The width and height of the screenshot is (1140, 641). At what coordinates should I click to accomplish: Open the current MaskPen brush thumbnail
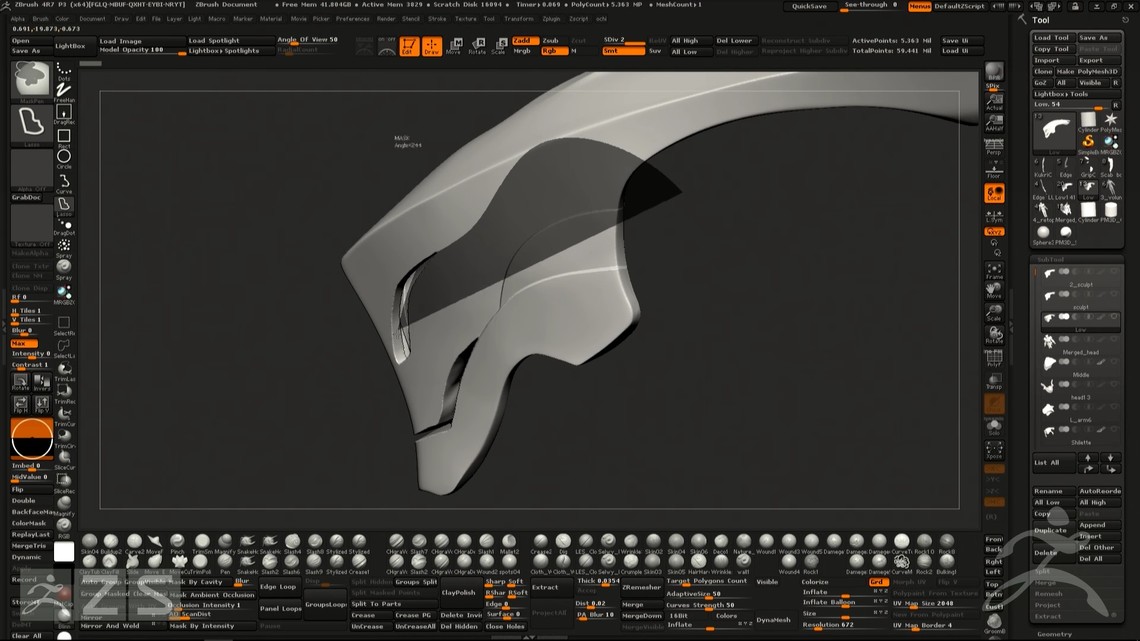point(31,80)
